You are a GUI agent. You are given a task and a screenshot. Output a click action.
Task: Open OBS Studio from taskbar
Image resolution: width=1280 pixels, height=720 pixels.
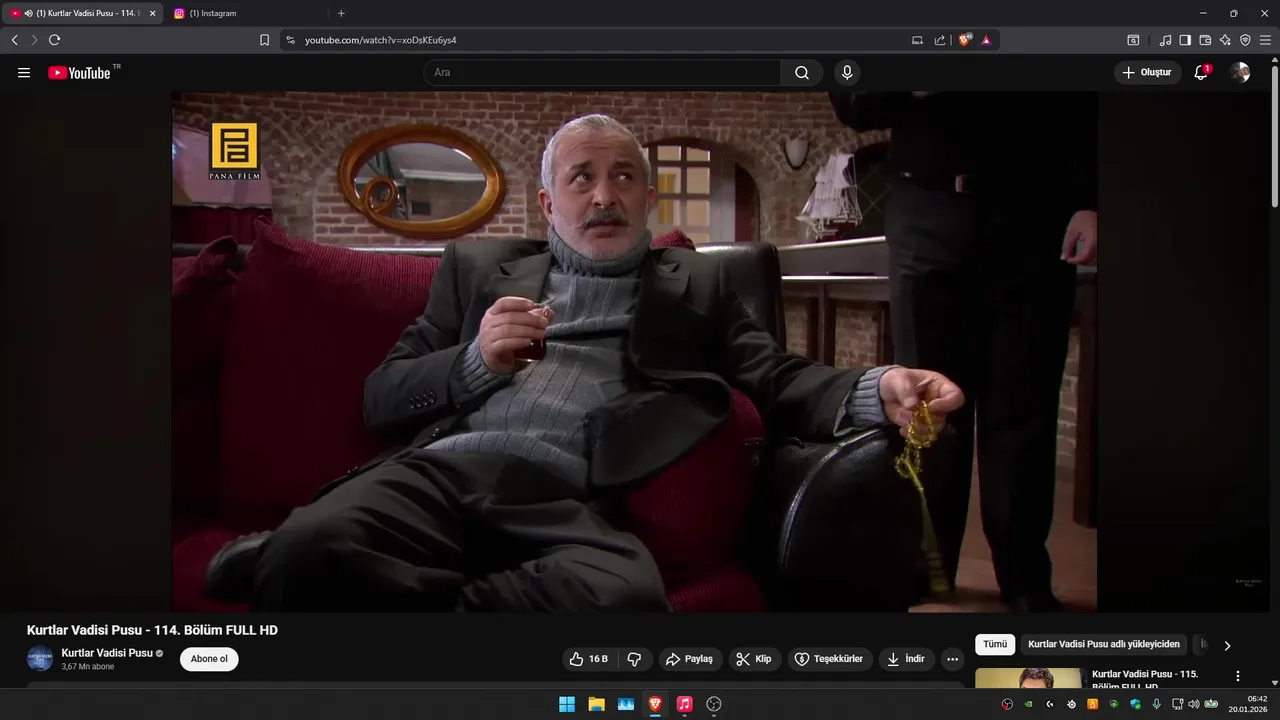714,704
